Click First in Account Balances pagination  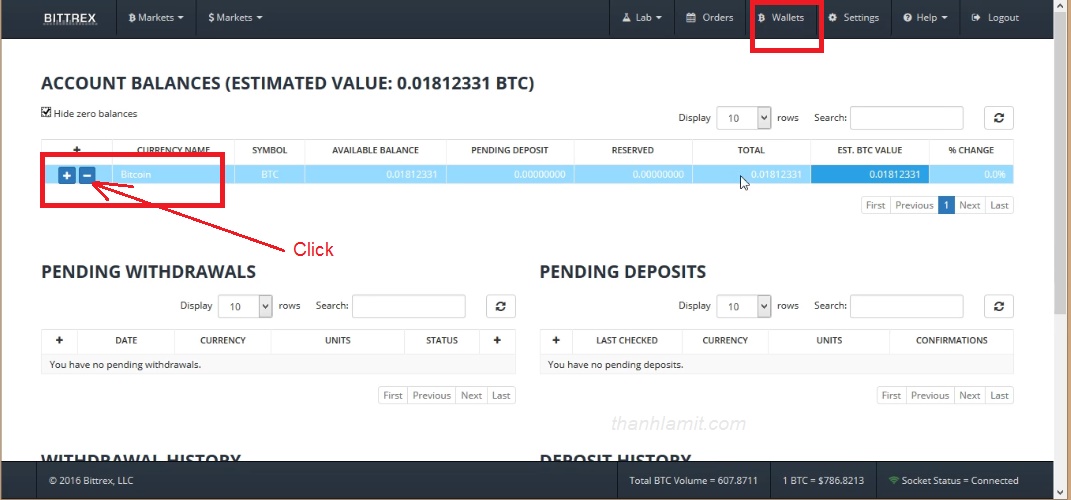tap(876, 206)
